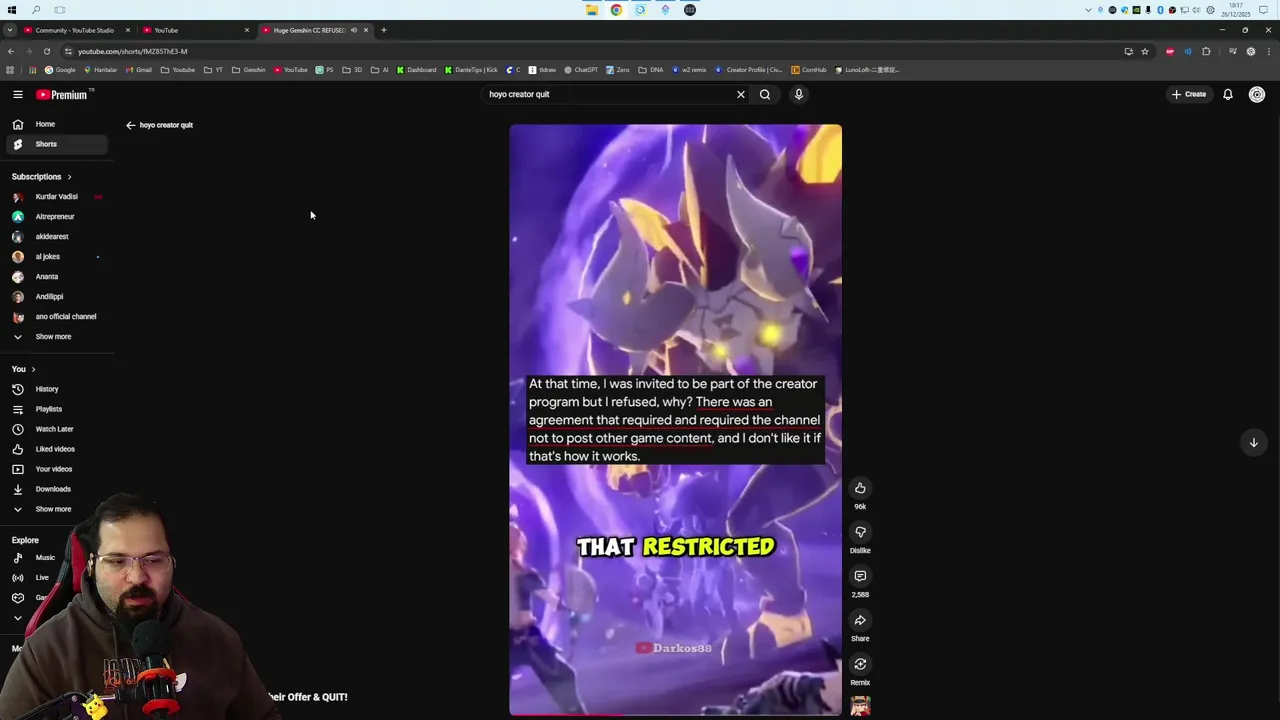Open File Explorer from the Windows taskbar

click(x=592, y=10)
